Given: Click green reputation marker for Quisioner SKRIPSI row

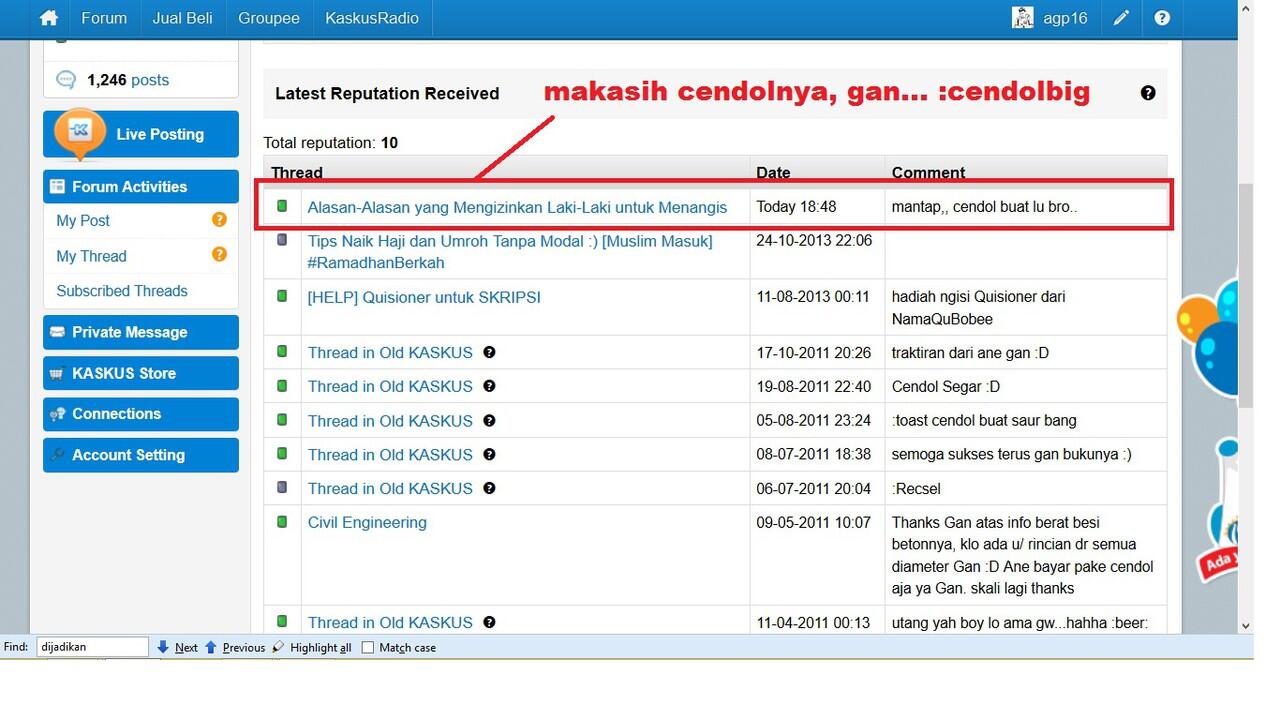Looking at the screenshot, I should point(282,296).
